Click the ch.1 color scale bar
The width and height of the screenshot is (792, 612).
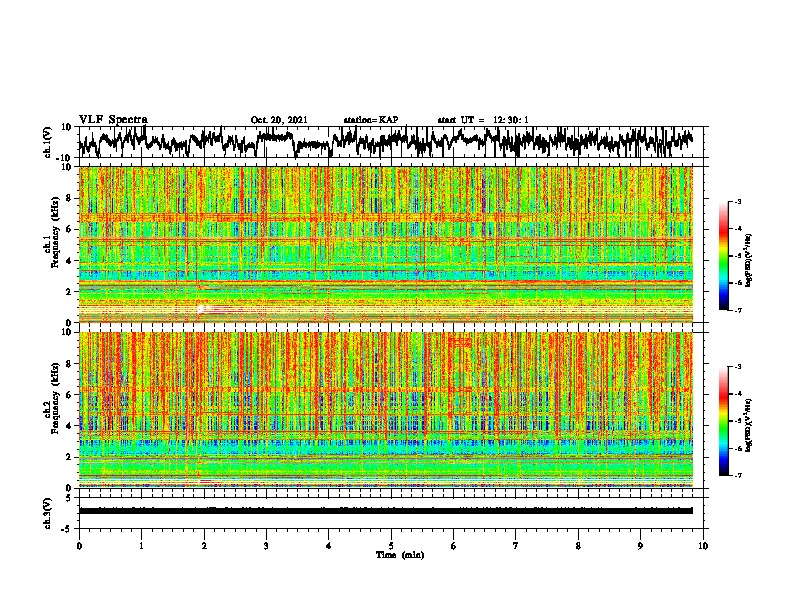coord(723,255)
